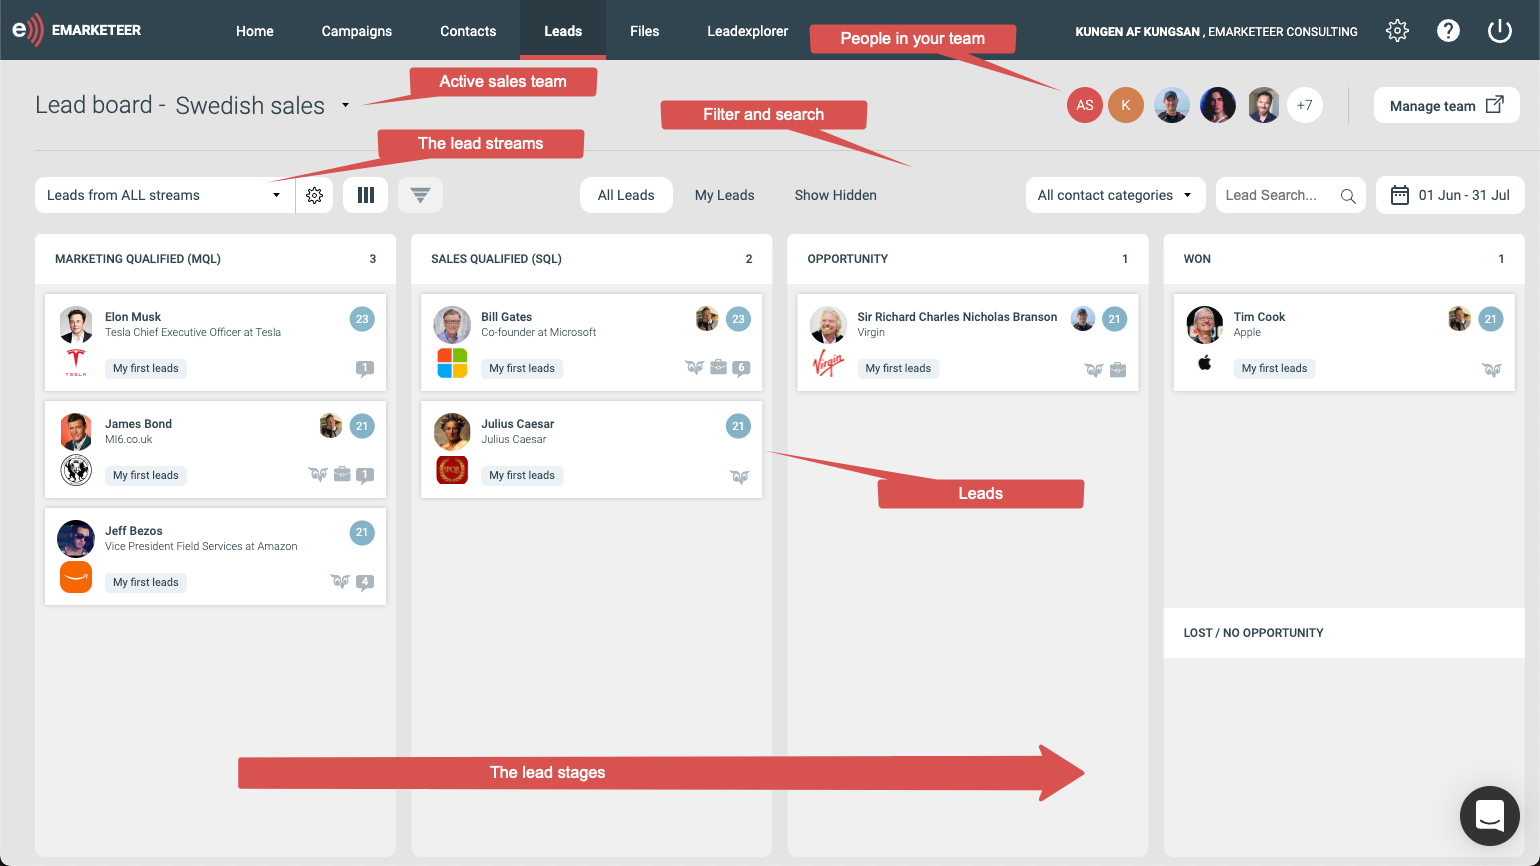The height and width of the screenshot is (866, 1540).
Task: Click Tesla logo on Elon Musk card
Action: [76, 363]
